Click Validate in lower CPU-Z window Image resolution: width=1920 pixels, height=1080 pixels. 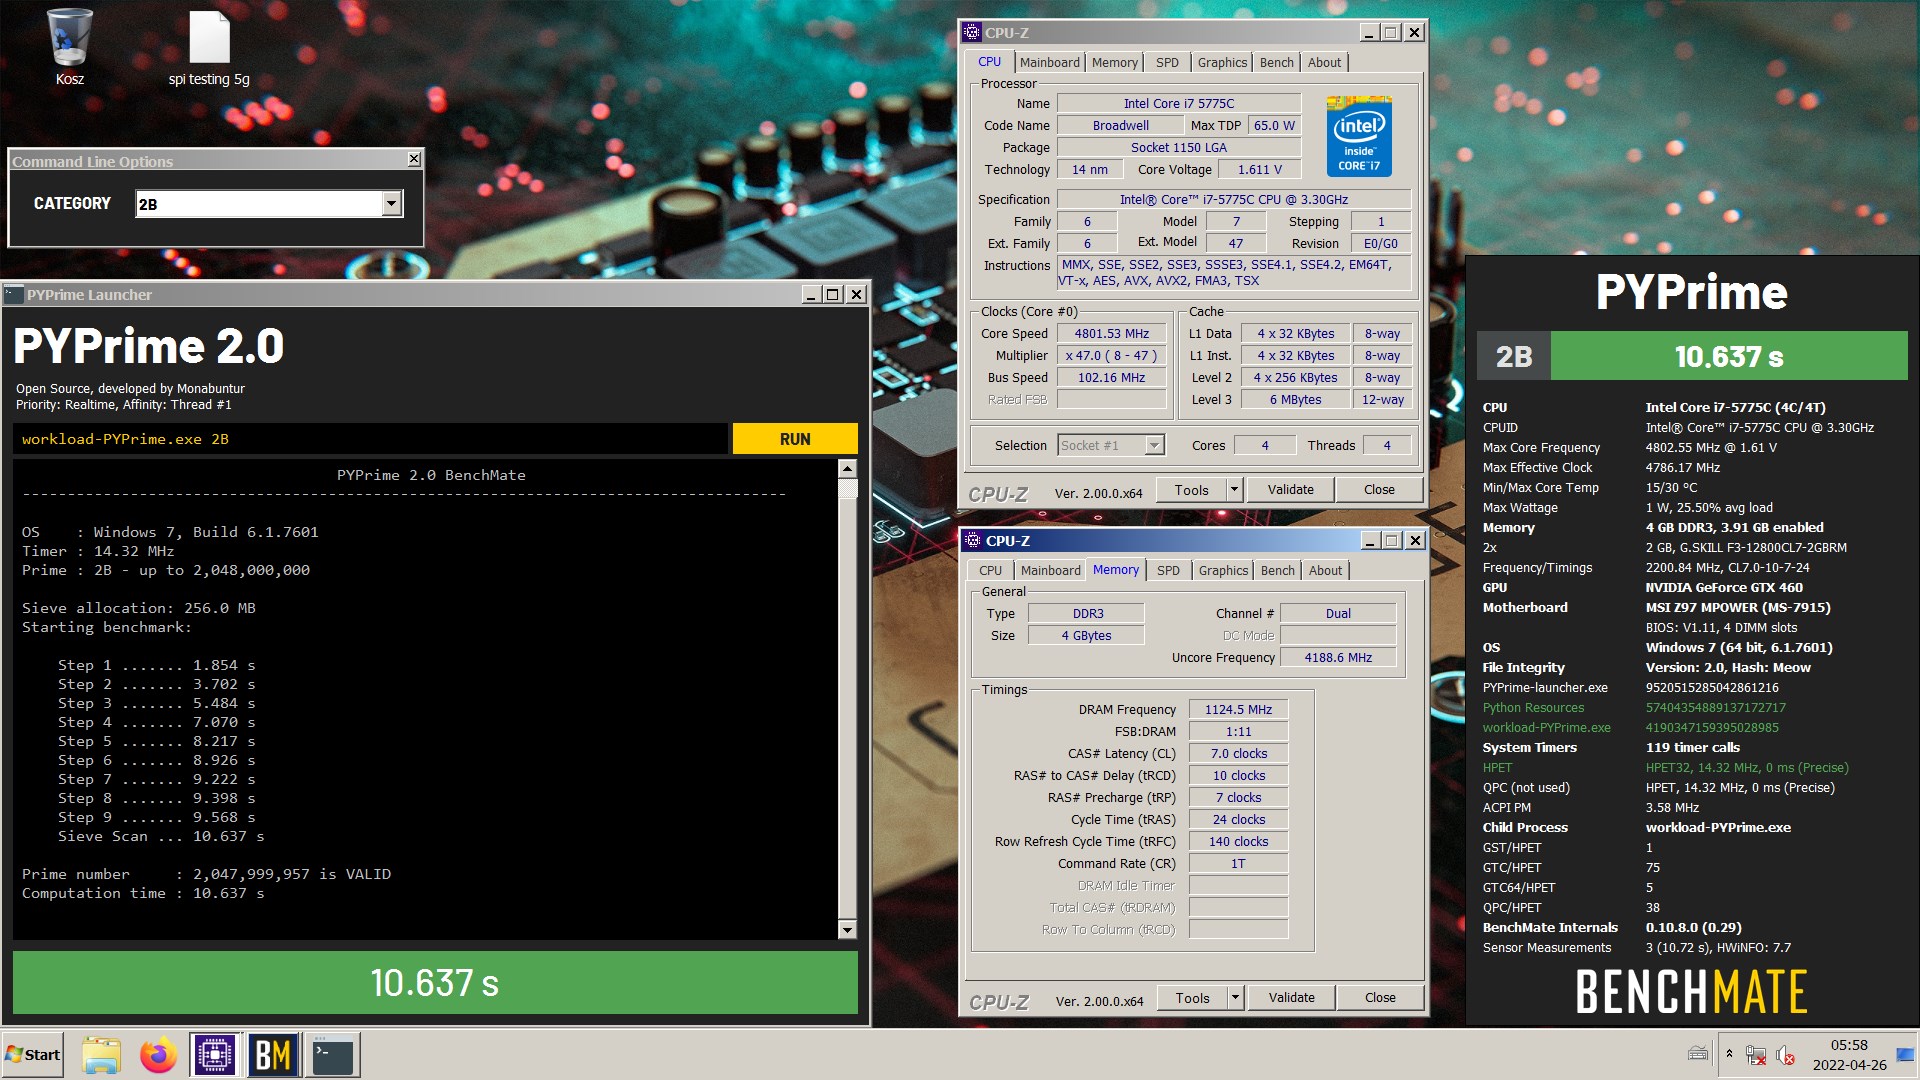tap(1291, 997)
